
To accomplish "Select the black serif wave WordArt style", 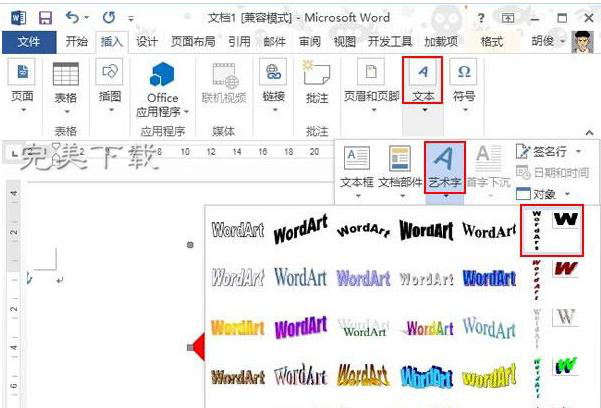I will [x=489, y=230].
